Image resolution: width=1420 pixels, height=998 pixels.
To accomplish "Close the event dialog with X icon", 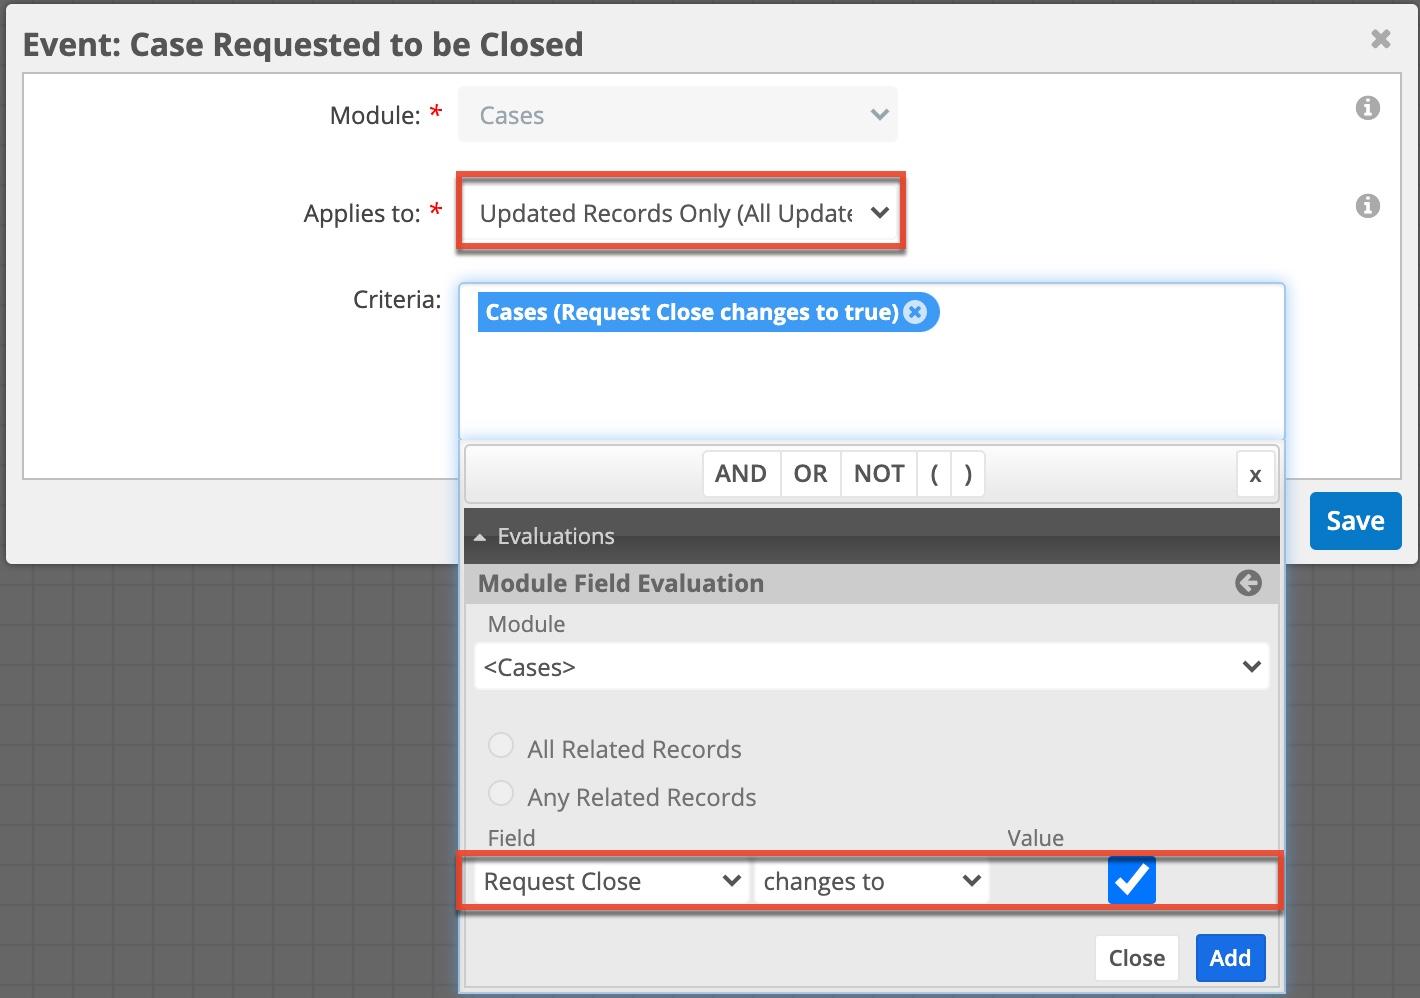I will (x=1380, y=39).
